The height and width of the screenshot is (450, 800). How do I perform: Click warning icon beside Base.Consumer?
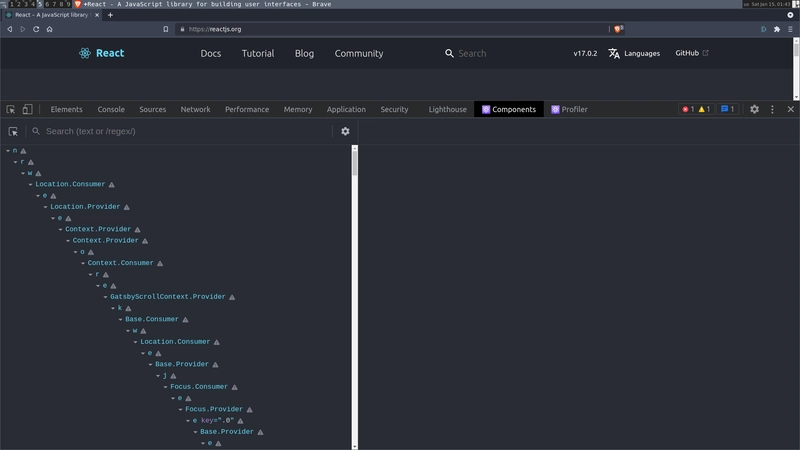185,320
